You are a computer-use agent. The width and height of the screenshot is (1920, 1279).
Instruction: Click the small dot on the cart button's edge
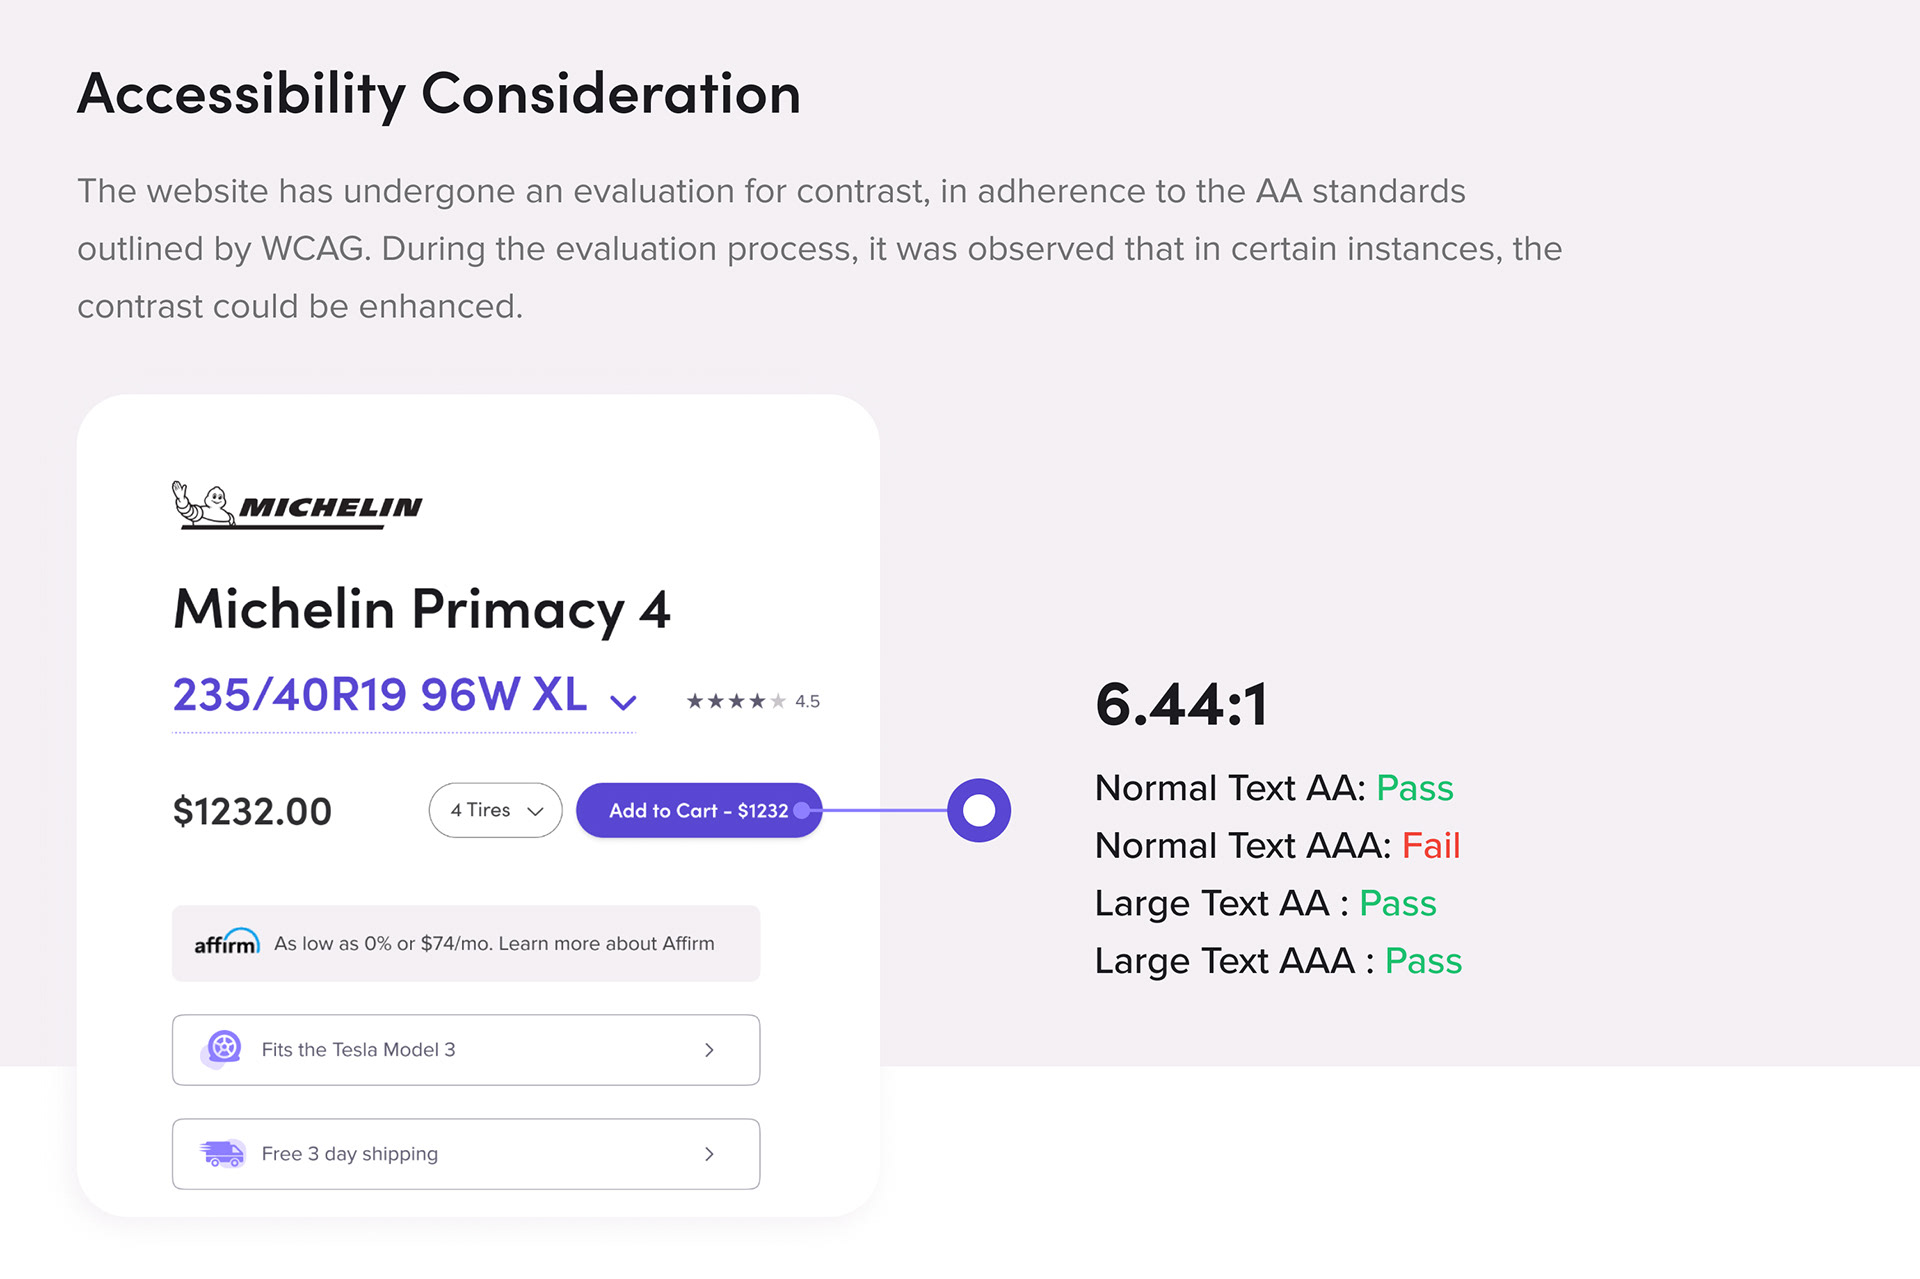click(x=801, y=810)
